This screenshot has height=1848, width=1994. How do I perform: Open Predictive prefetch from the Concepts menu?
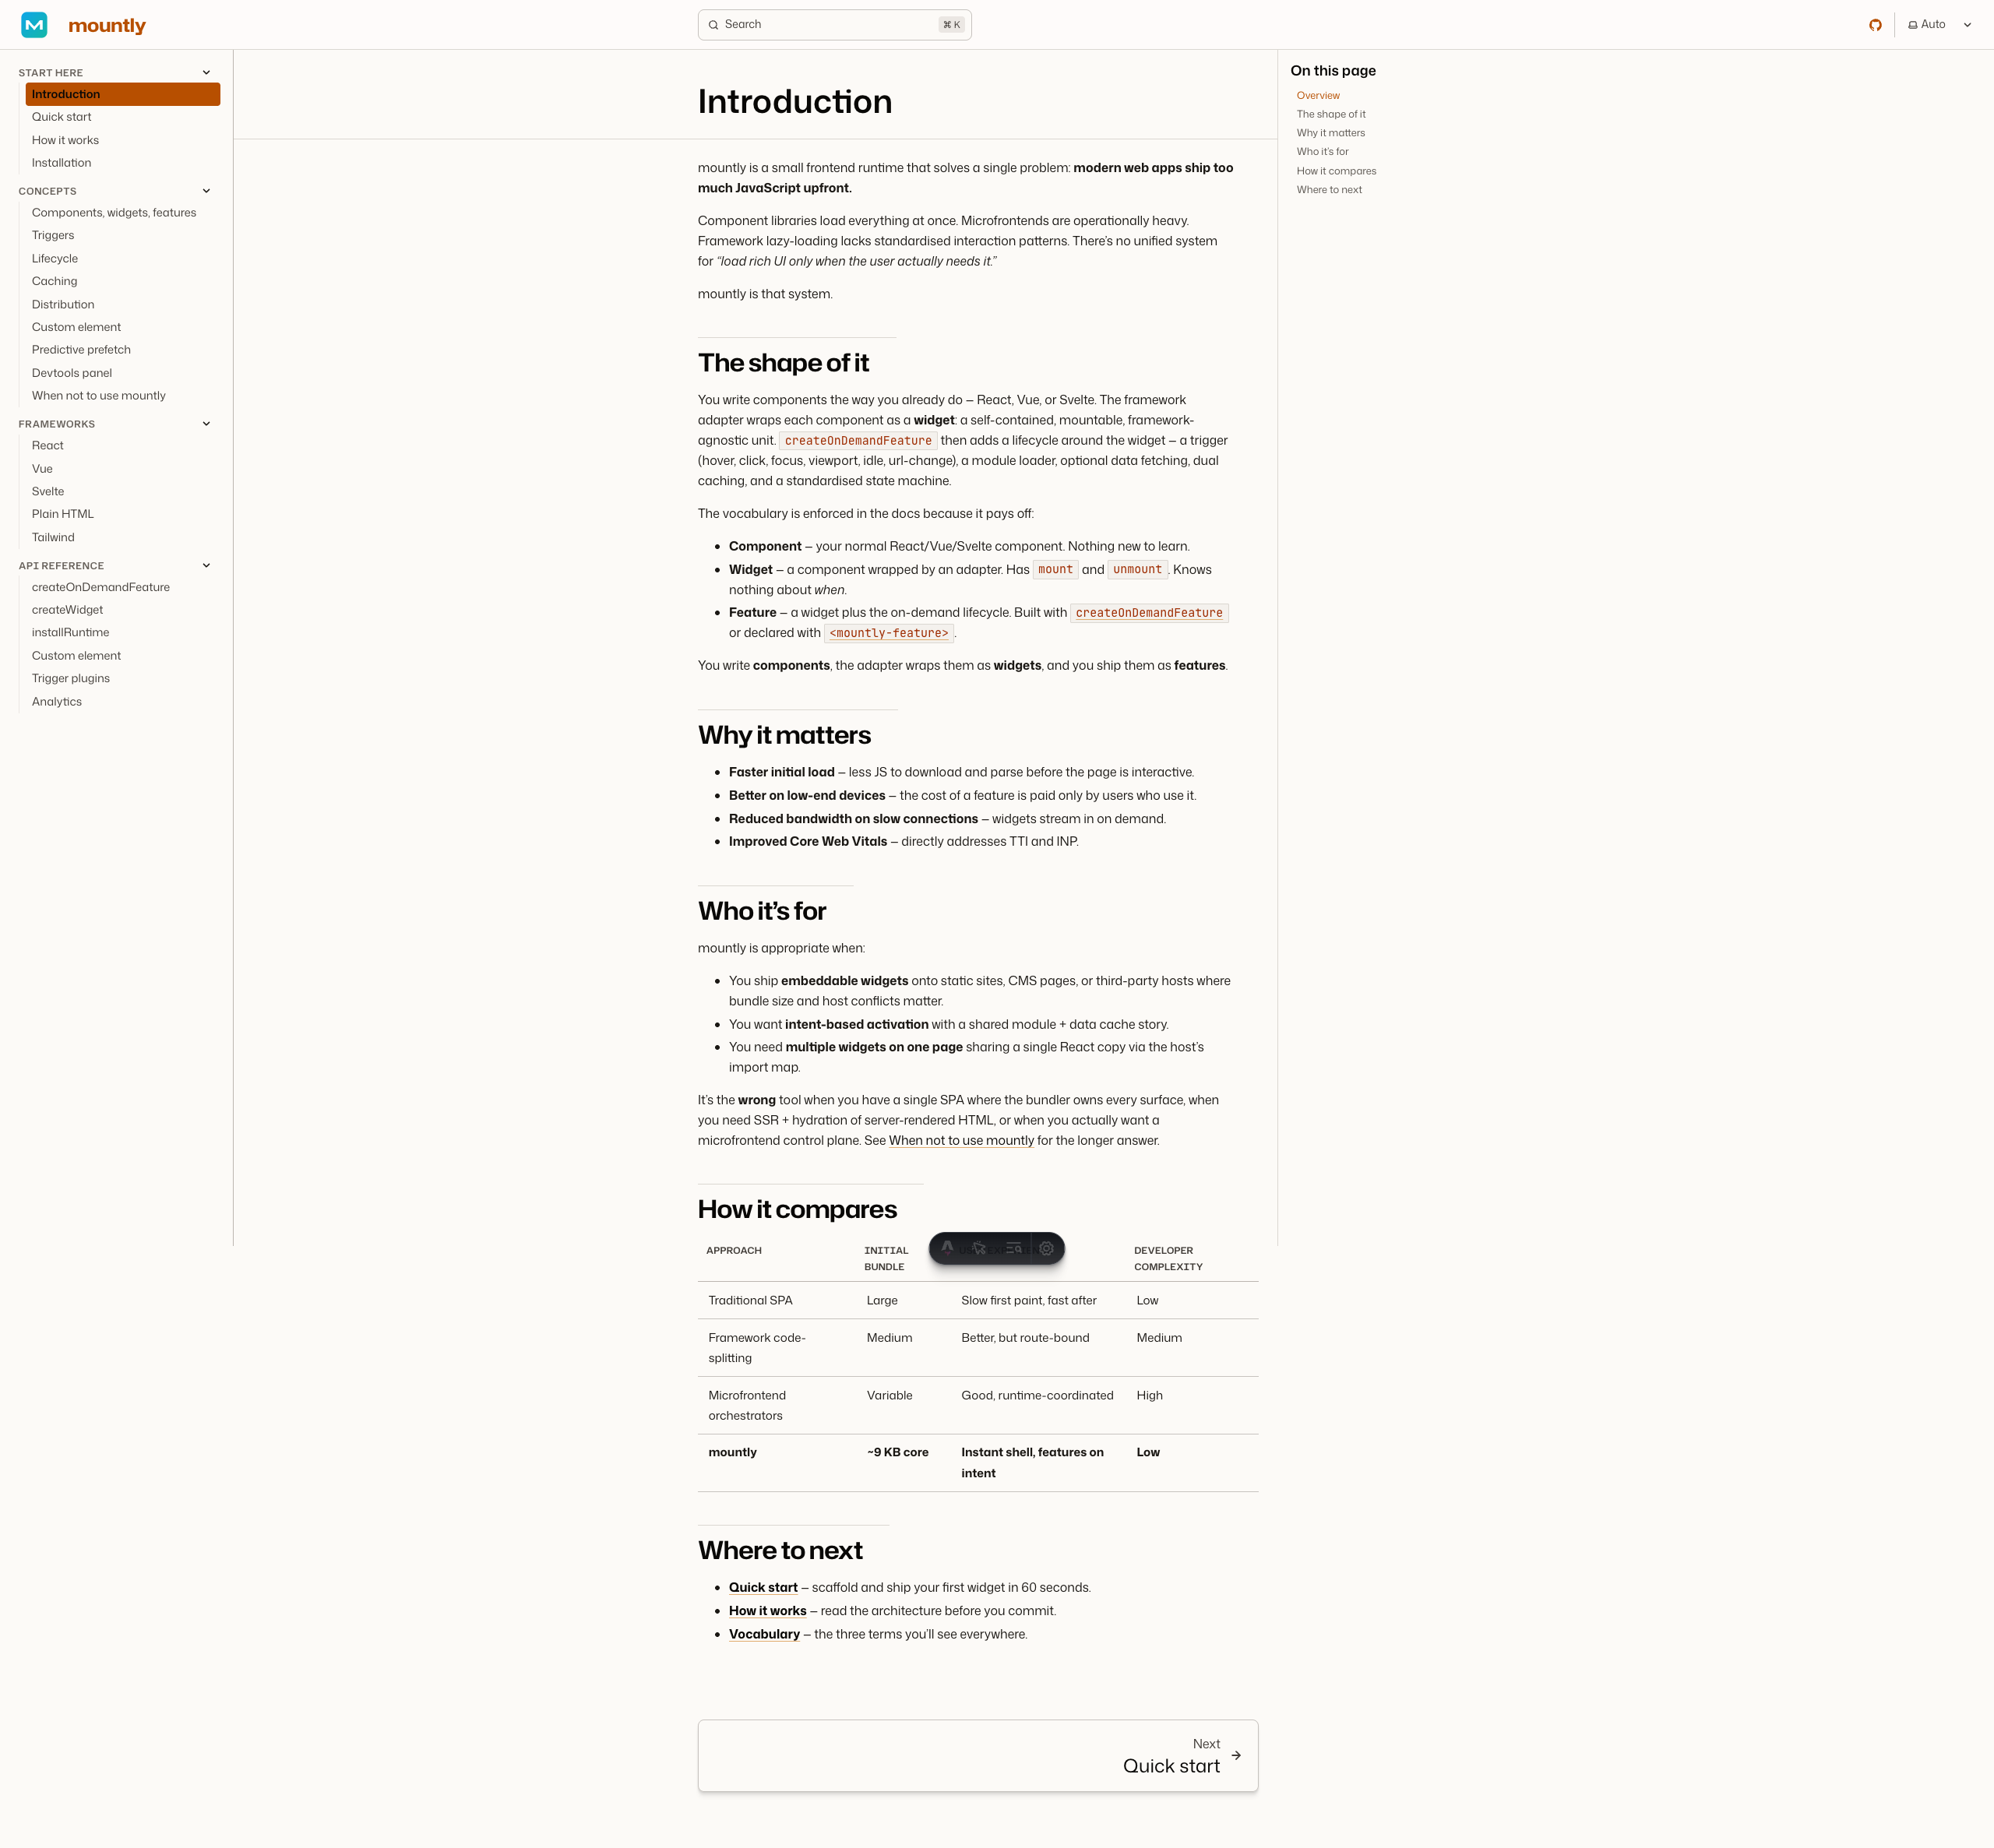(x=81, y=349)
